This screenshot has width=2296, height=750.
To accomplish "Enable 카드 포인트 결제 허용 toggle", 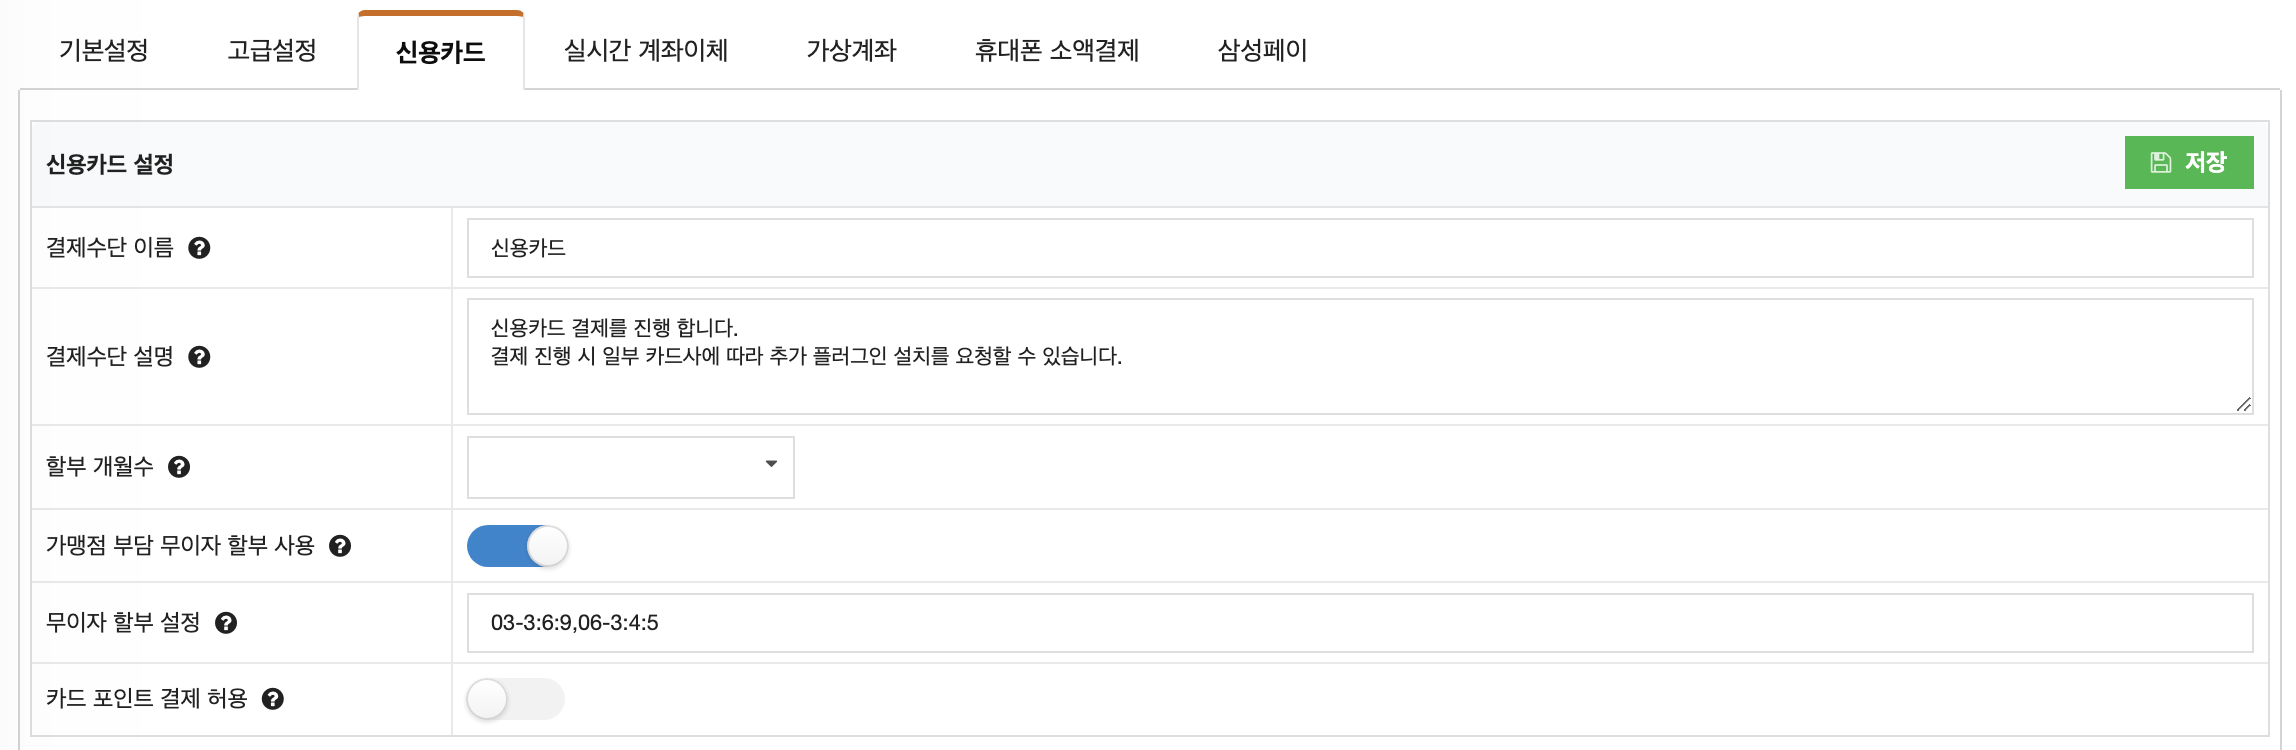I will pos(516,699).
